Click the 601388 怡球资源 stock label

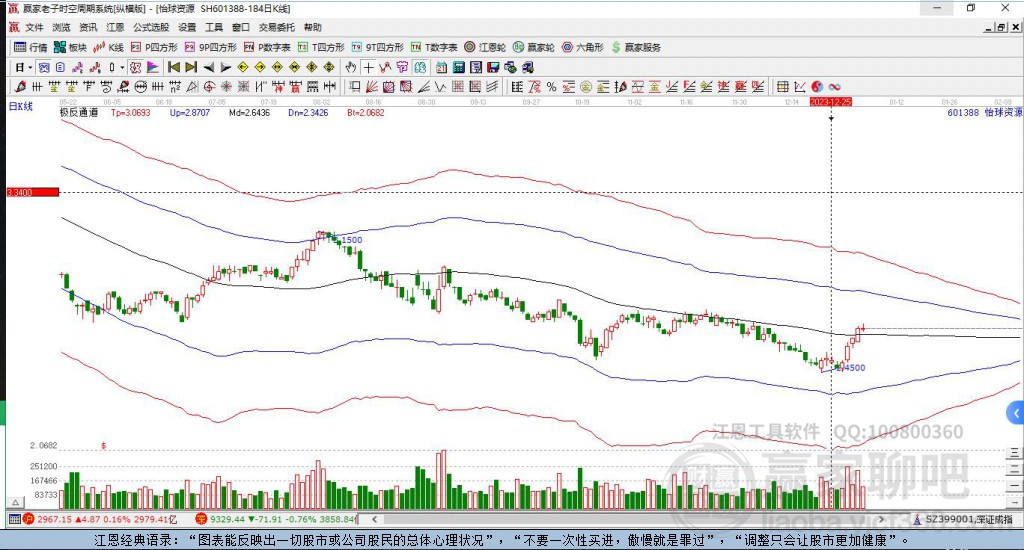click(985, 112)
